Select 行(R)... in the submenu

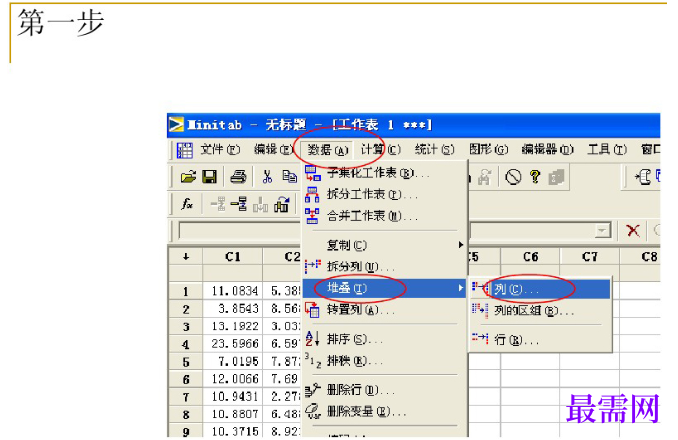tap(540, 340)
